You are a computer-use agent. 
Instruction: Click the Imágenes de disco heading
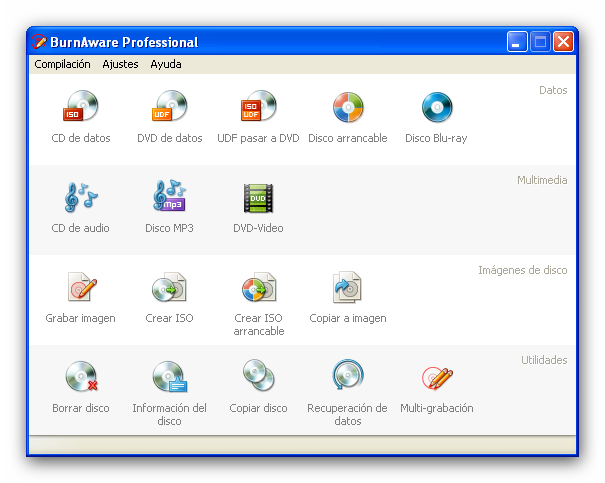523,270
